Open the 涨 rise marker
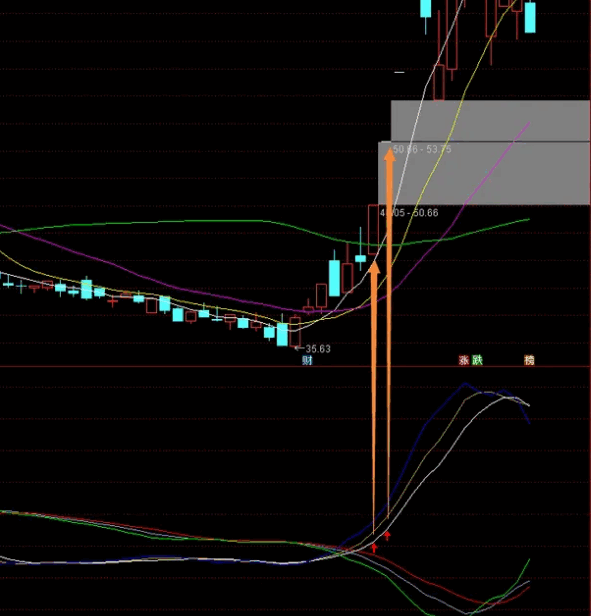Viewport: 591px width, 616px height. (x=464, y=360)
